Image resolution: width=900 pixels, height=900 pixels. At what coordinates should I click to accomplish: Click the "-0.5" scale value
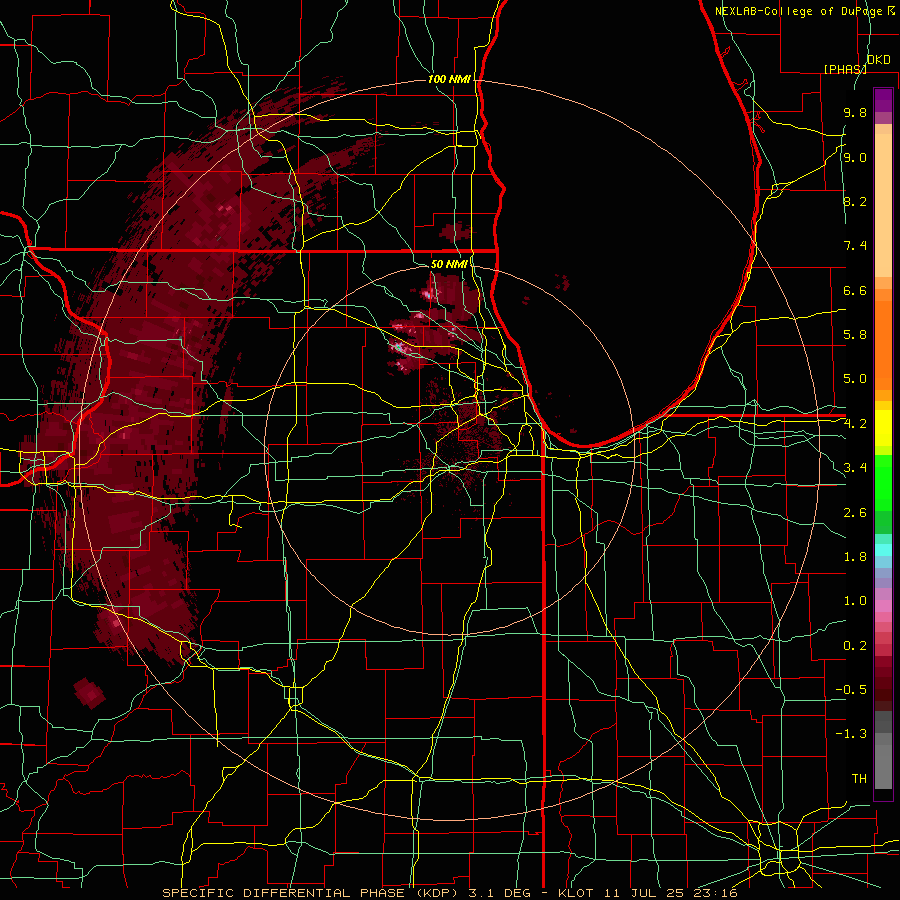click(851, 690)
